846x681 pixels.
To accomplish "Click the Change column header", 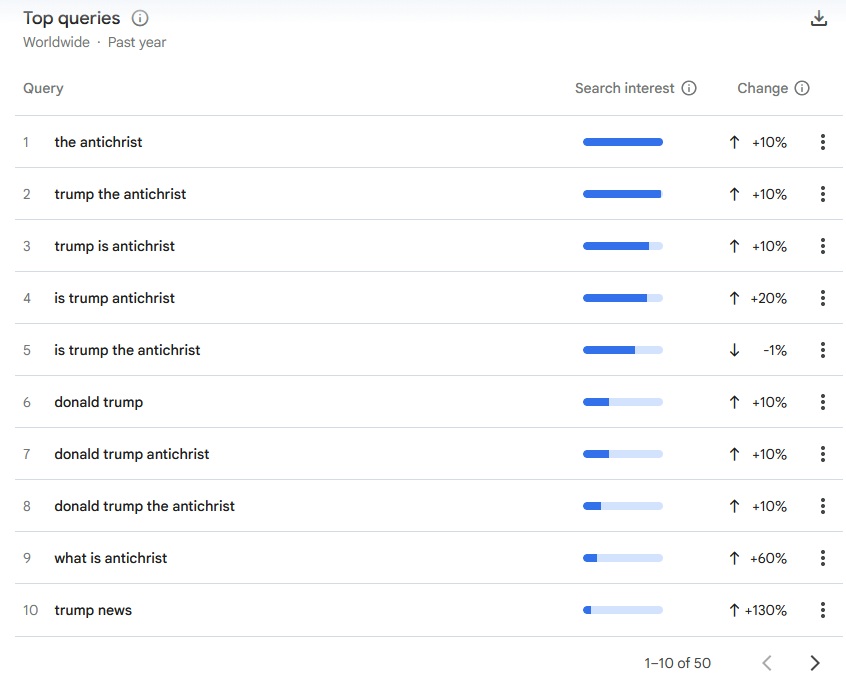I will click(762, 88).
